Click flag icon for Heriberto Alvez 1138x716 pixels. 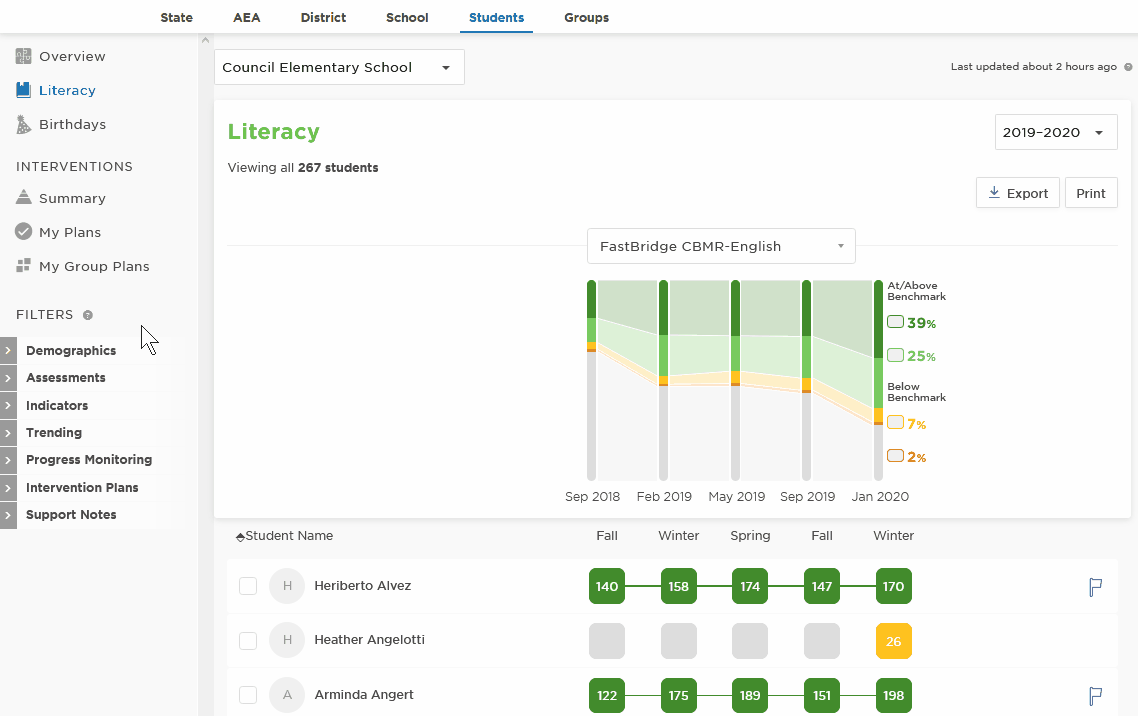tap(1095, 587)
